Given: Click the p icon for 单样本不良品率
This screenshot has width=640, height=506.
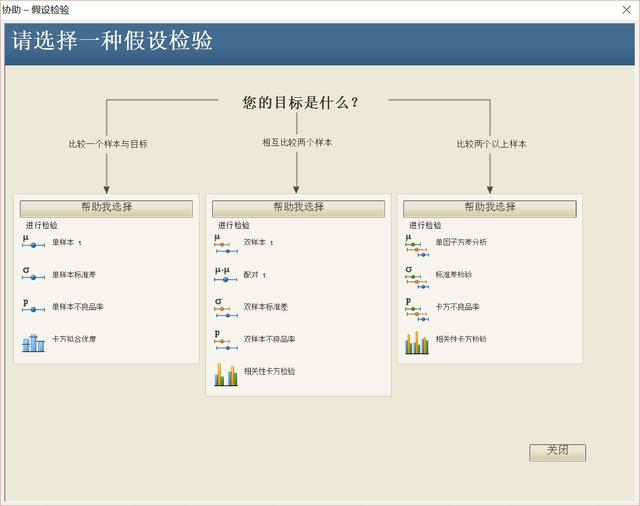Looking at the screenshot, I should click(x=33, y=306).
